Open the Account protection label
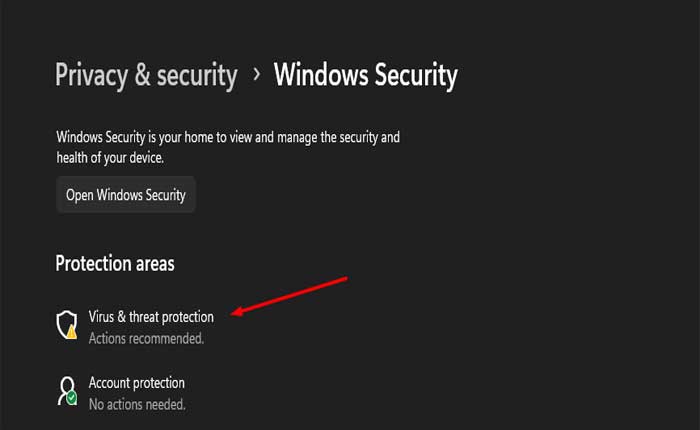 click(x=137, y=383)
